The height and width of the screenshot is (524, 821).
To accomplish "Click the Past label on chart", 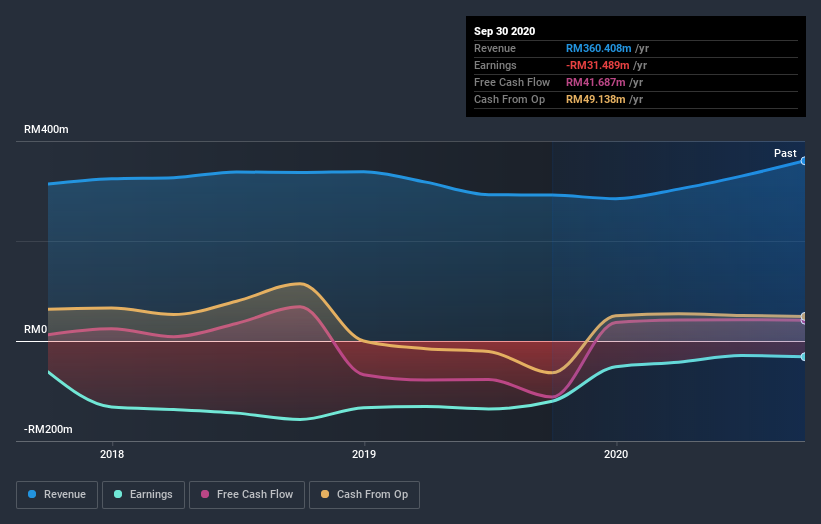I will [785, 153].
